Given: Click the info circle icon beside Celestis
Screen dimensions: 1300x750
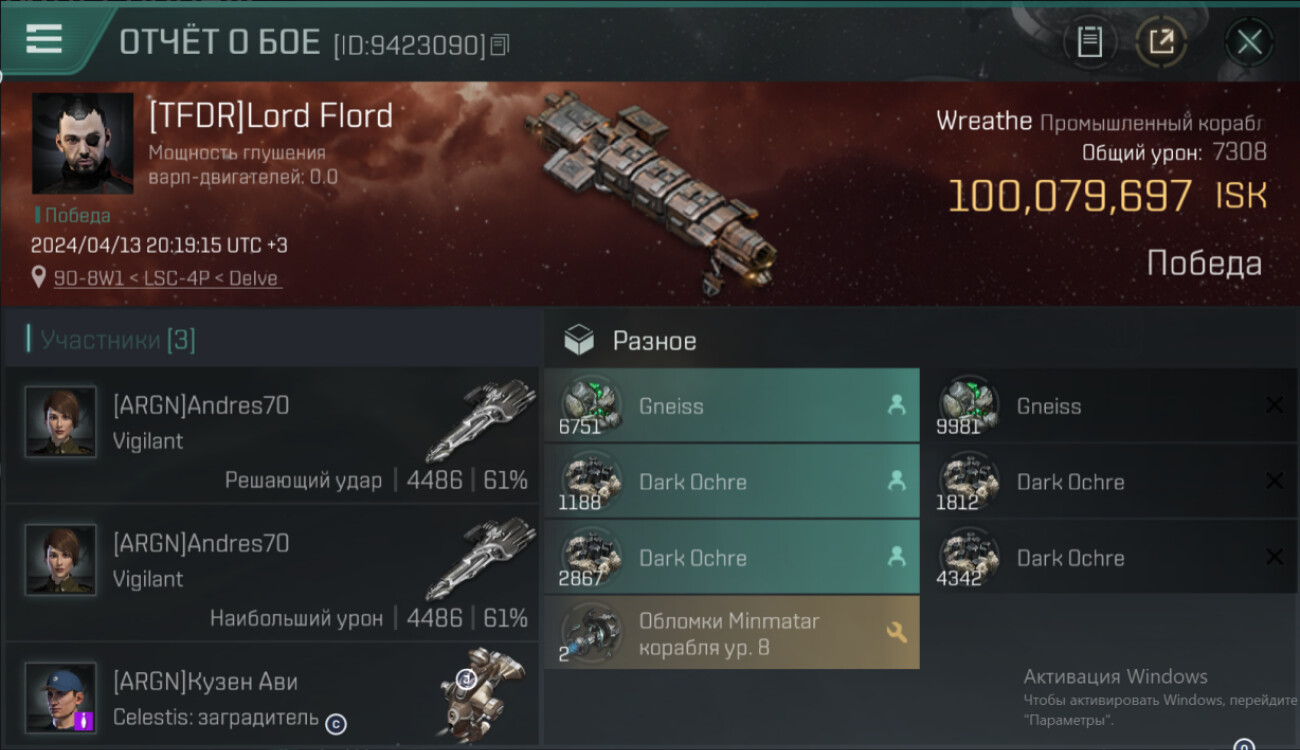Looking at the screenshot, I should pyautogui.click(x=336, y=724).
